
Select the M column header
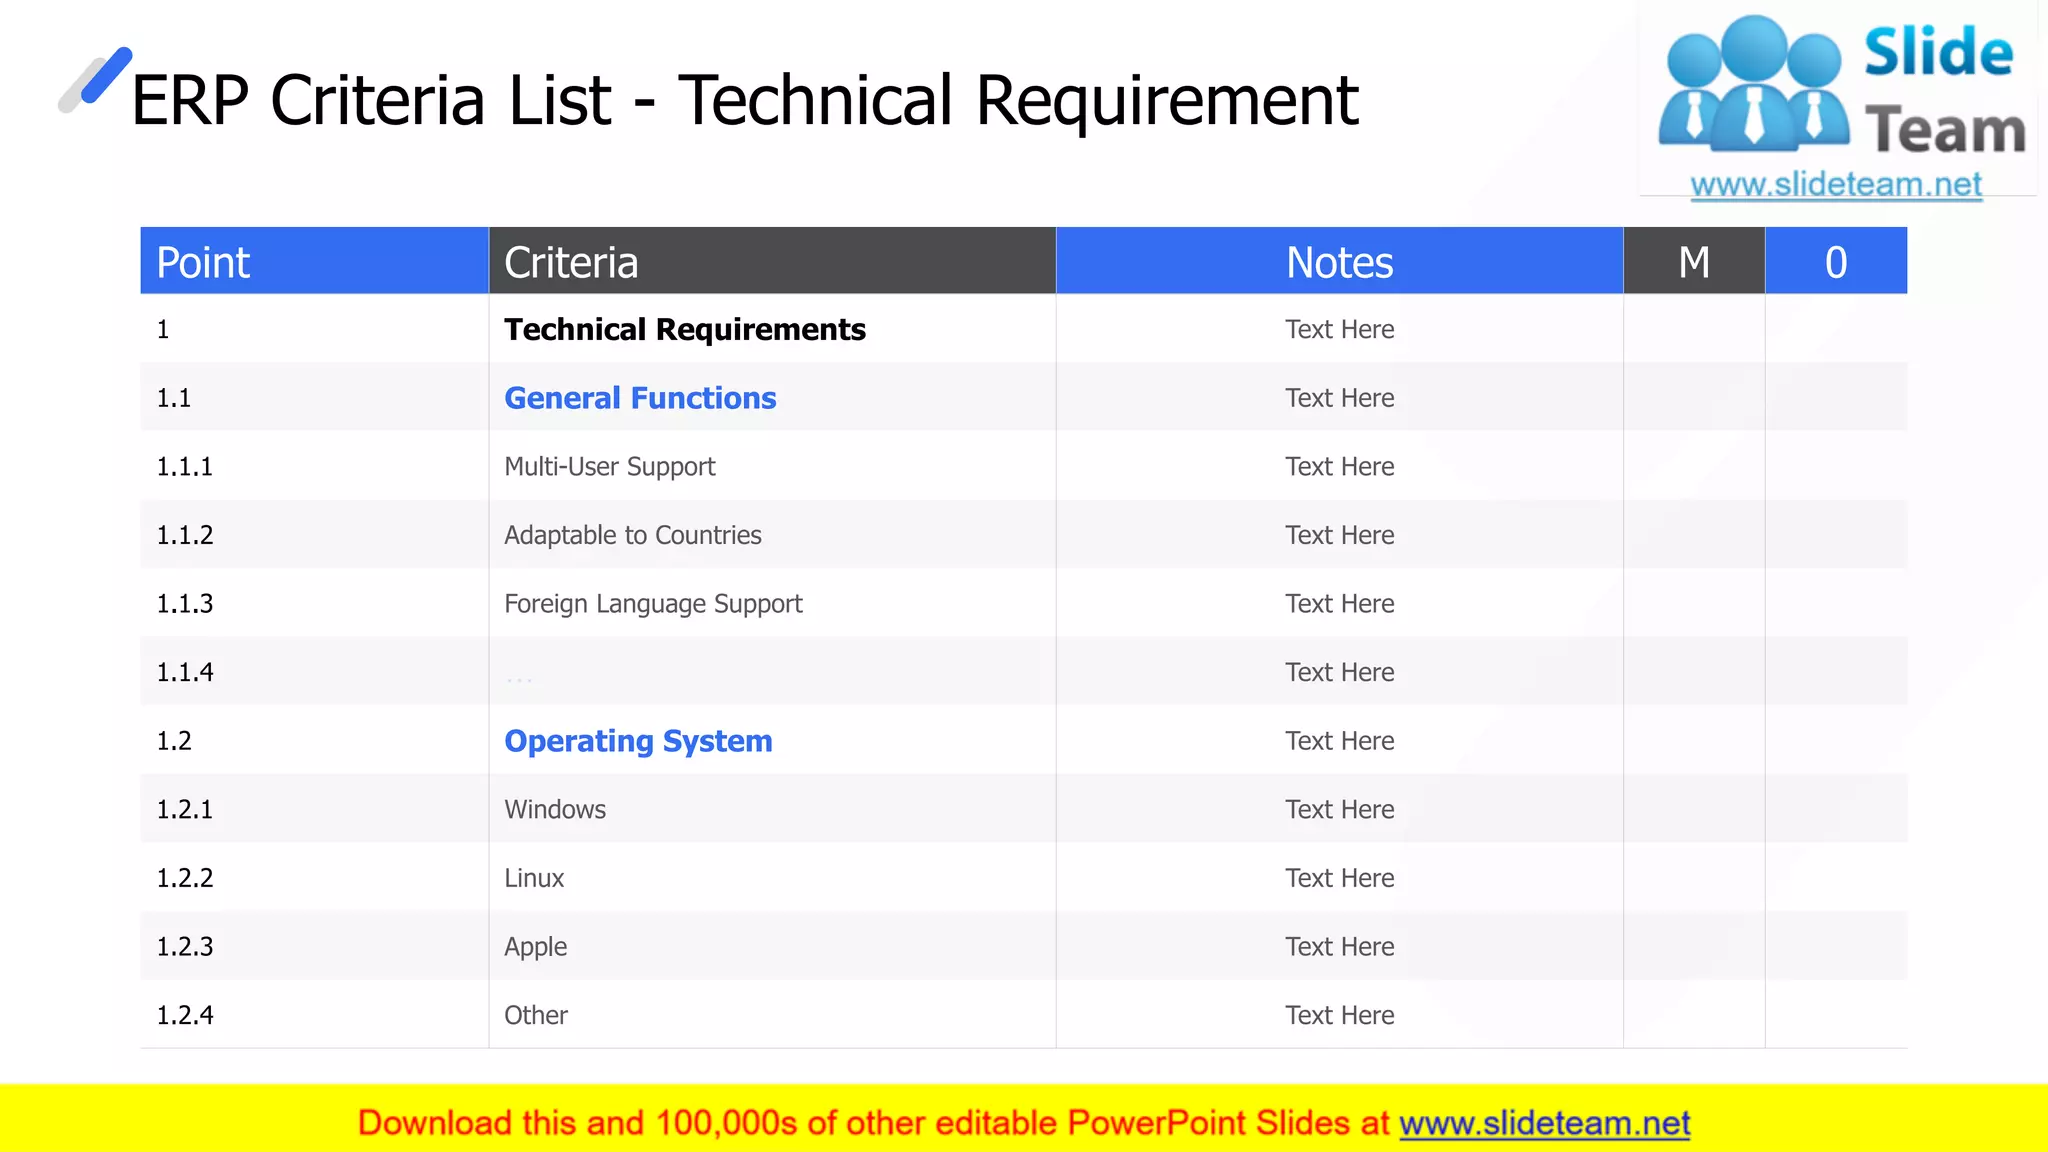tap(1694, 261)
